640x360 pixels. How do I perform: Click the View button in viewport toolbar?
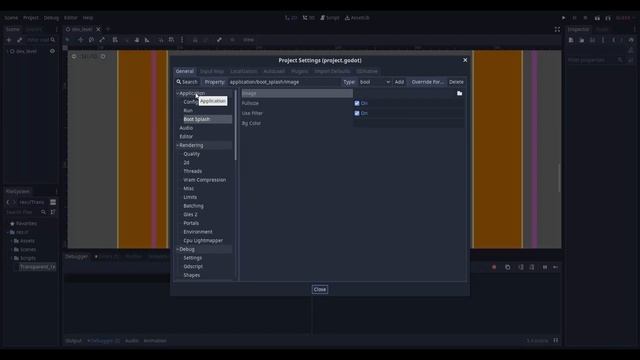coord(249,40)
